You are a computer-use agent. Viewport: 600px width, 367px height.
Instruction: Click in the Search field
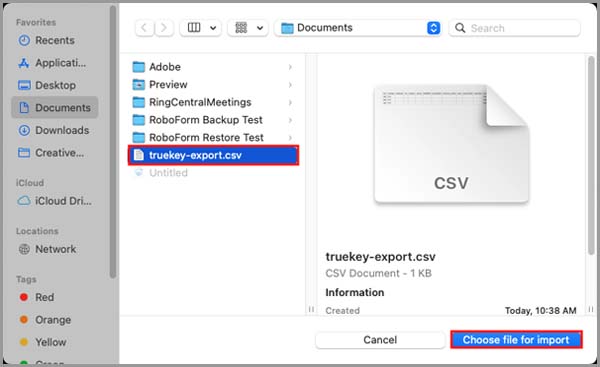pos(514,28)
